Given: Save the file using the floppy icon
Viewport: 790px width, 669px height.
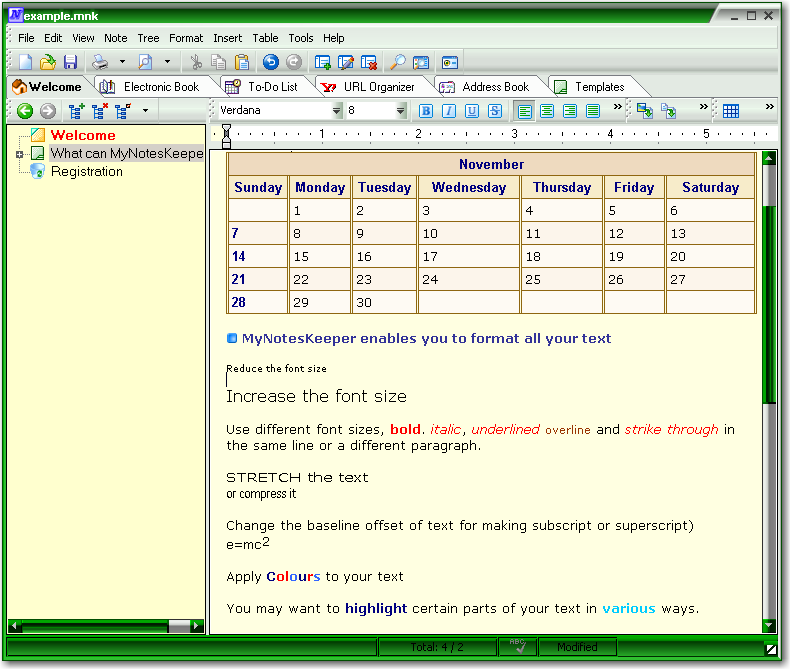Looking at the screenshot, I should pos(71,62).
